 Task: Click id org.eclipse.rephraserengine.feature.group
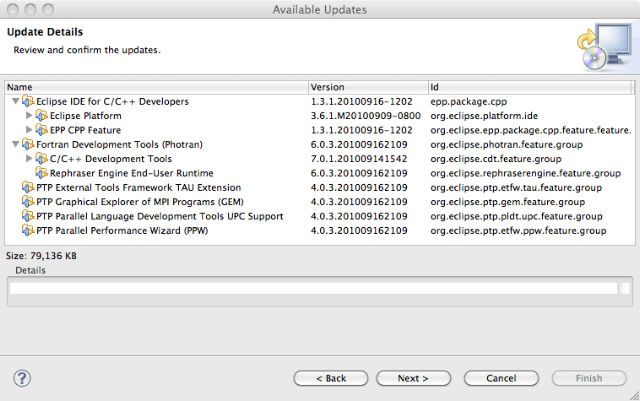(526, 174)
